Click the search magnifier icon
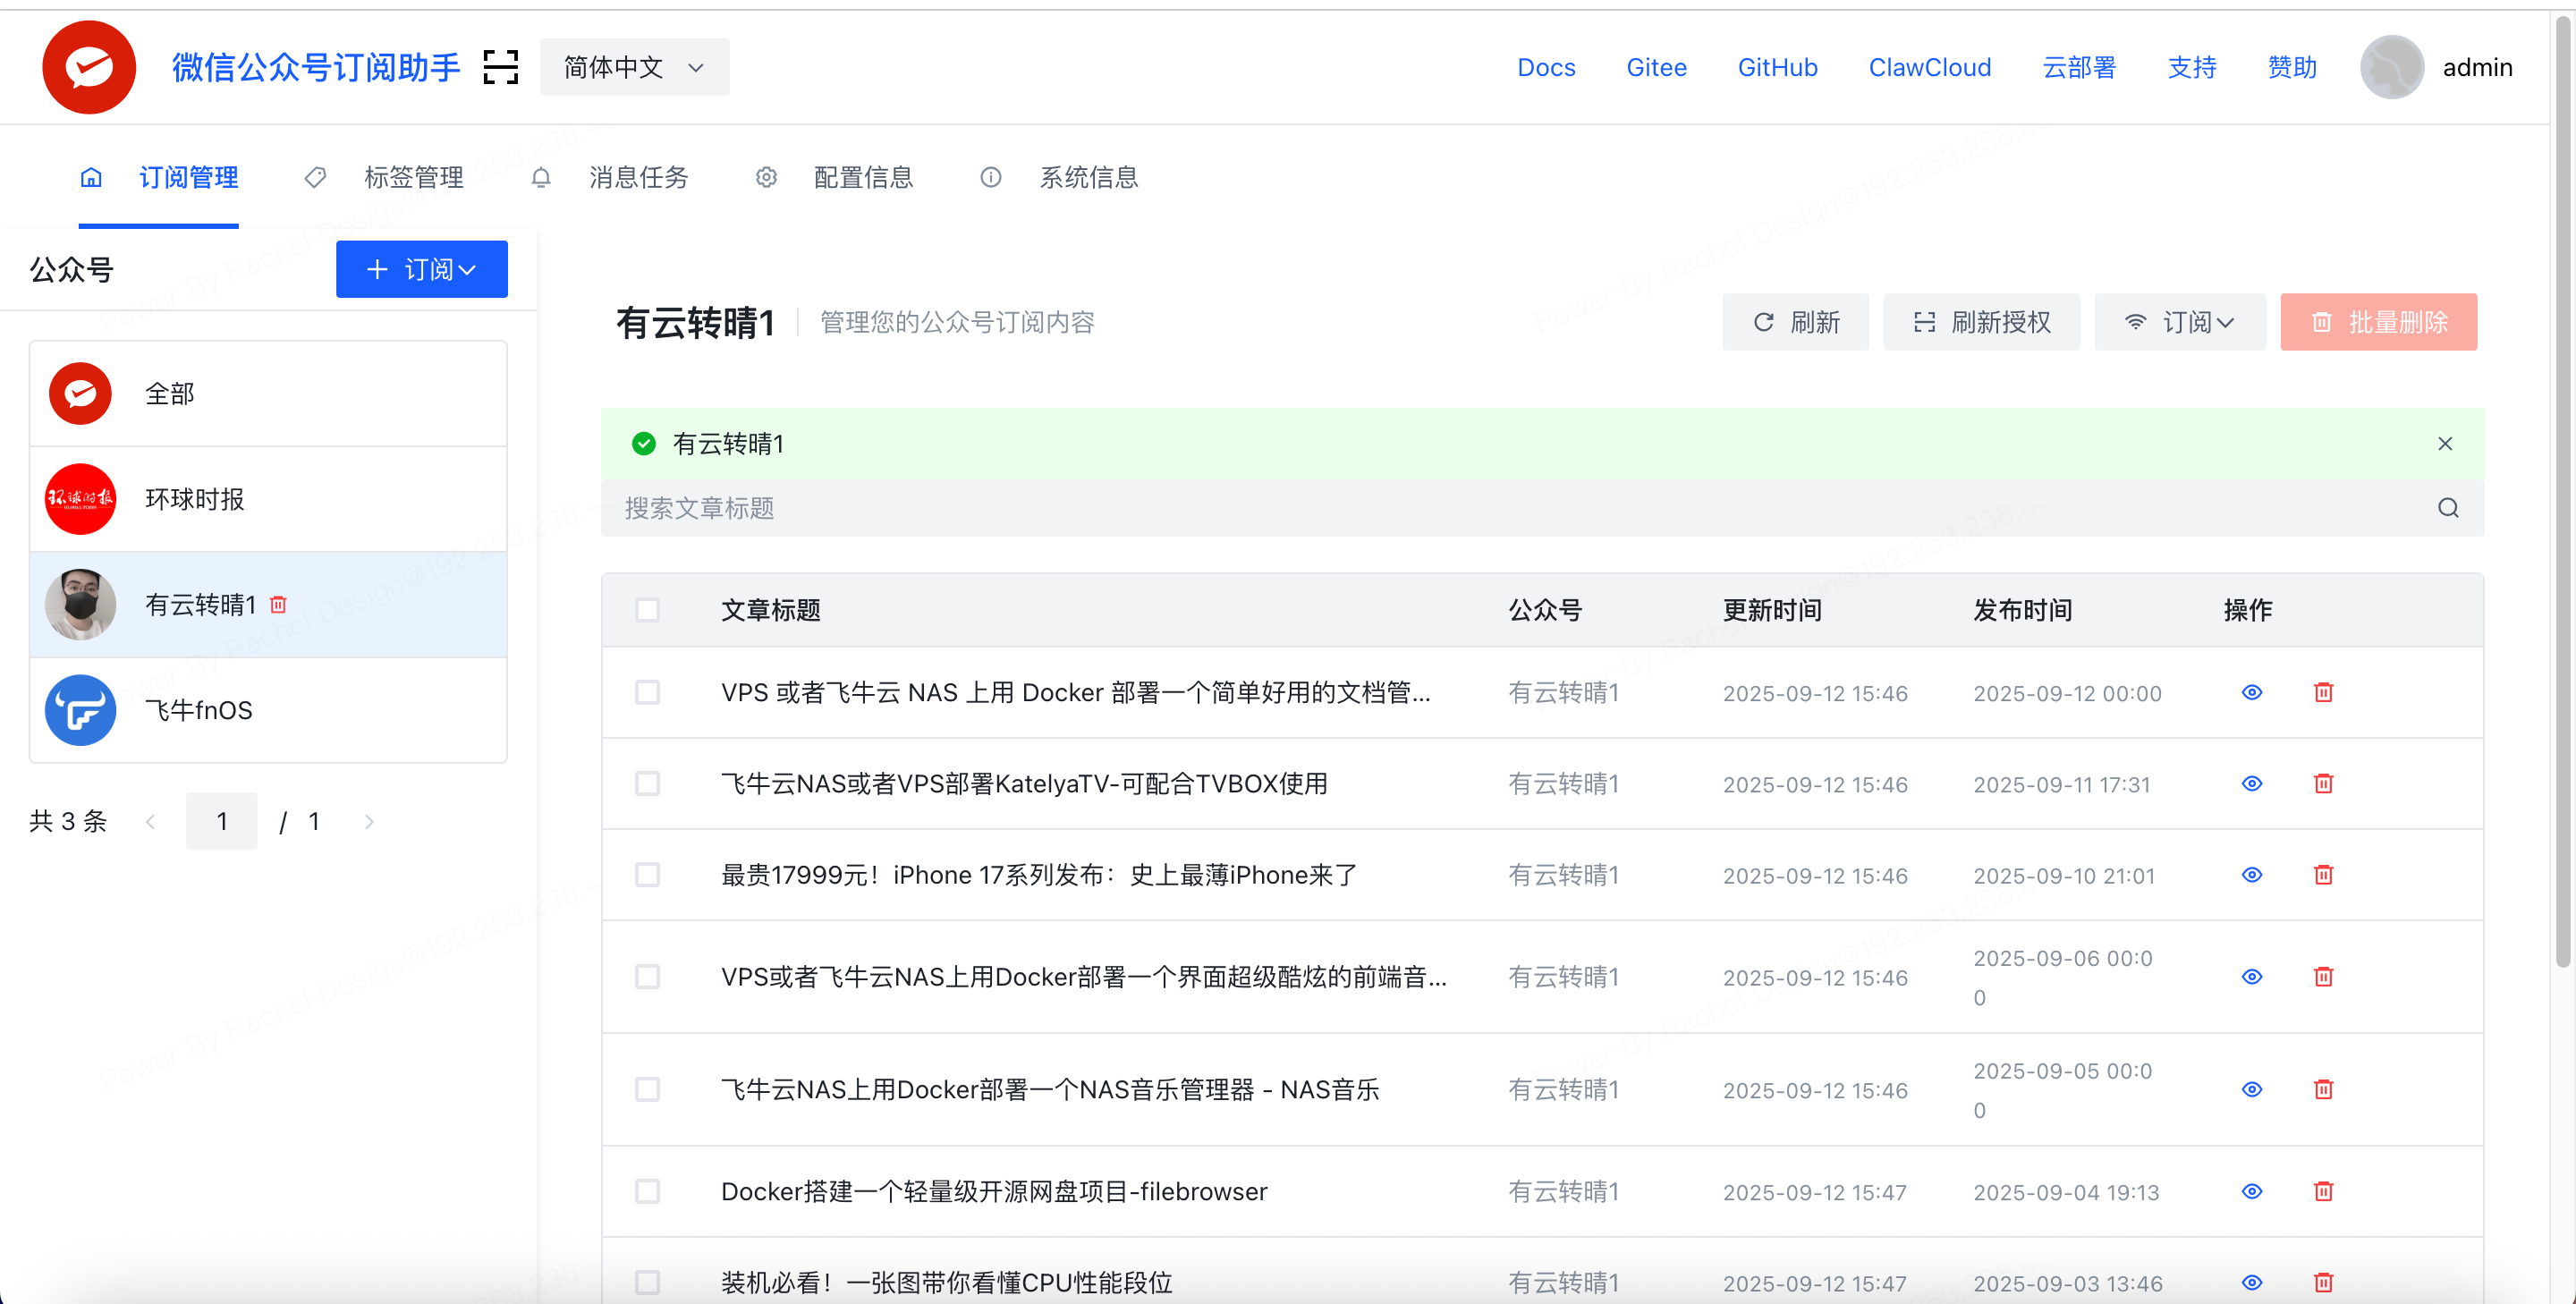Image resolution: width=2576 pixels, height=1304 pixels. pyautogui.click(x=2447, y=508)
